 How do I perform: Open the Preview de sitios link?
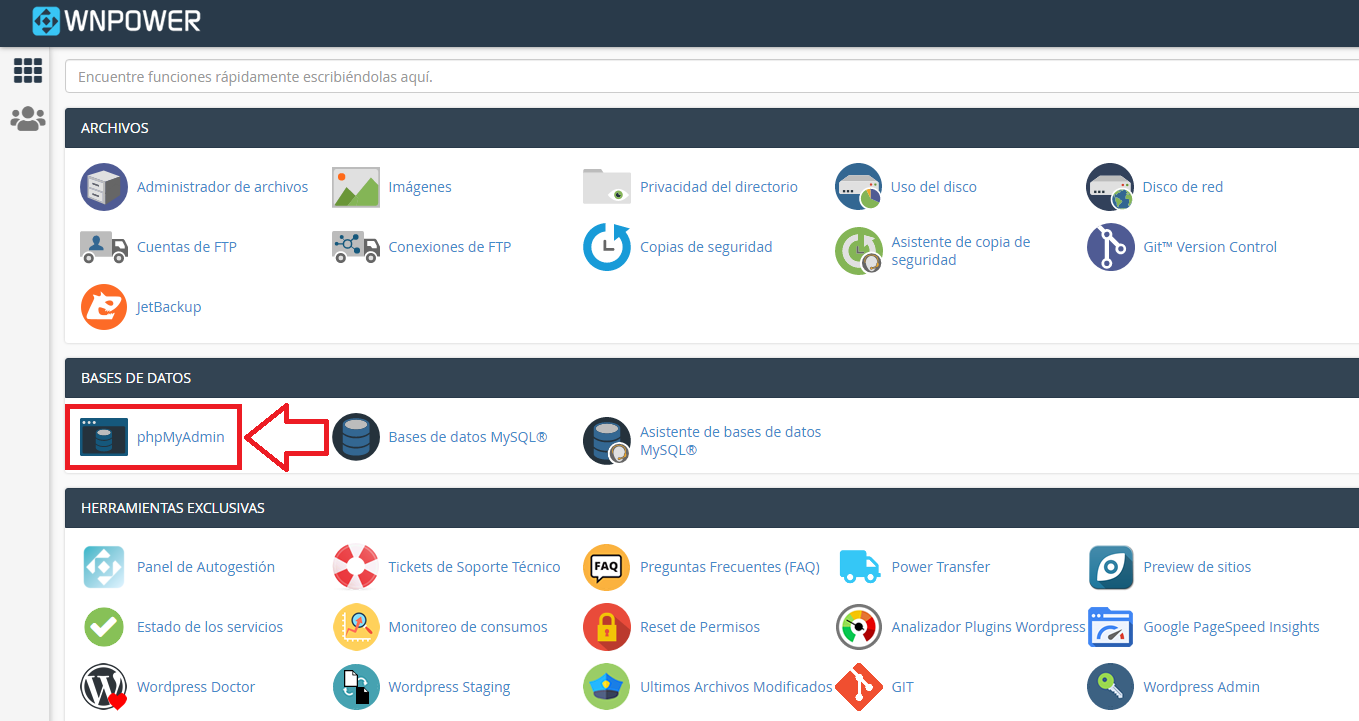click(x=1197, y=567)
